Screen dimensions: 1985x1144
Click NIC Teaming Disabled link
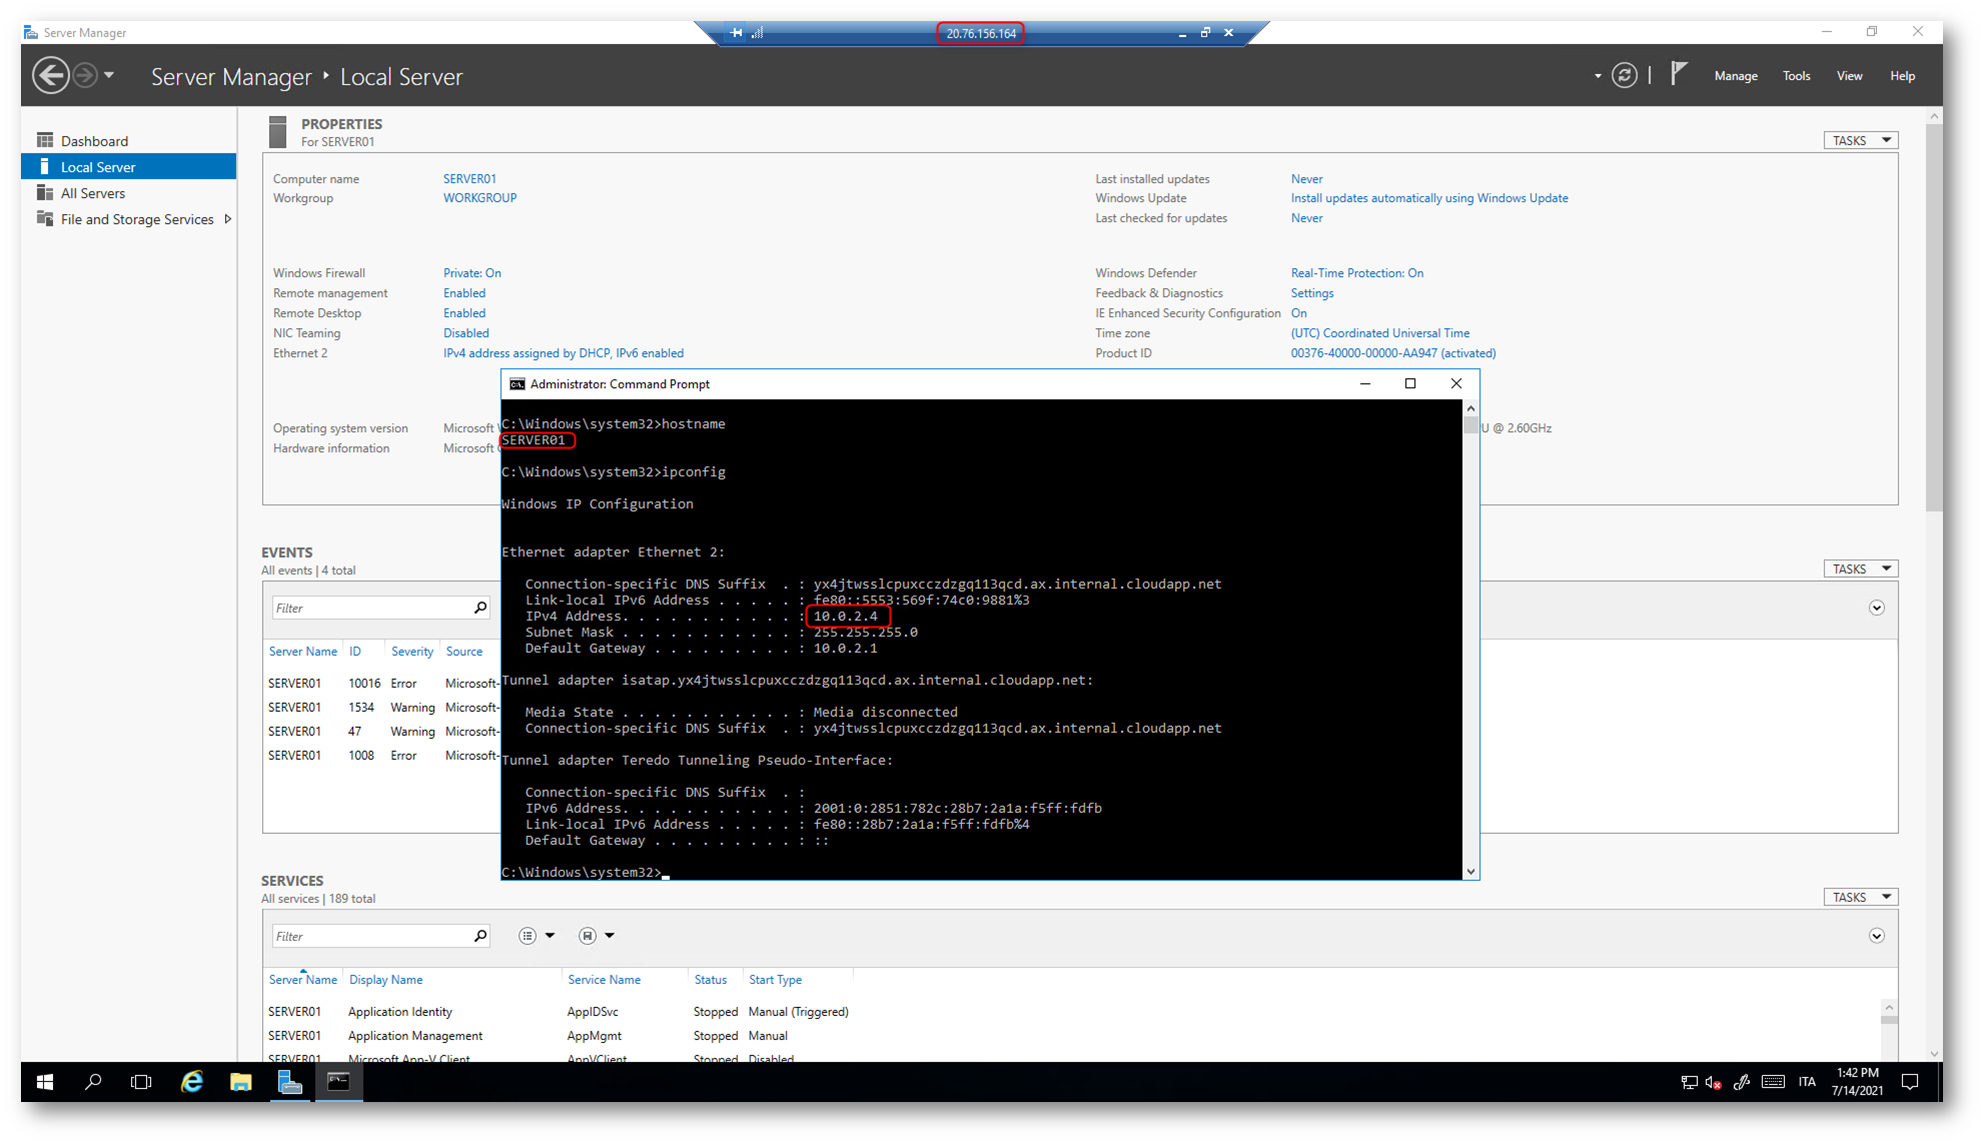tap(466, 333)
